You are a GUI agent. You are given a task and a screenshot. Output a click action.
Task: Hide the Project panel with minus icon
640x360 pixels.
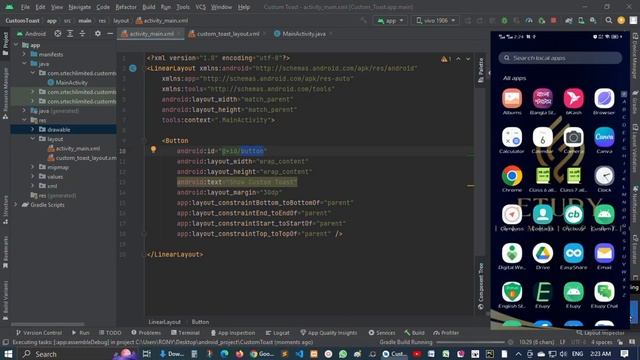110,33
